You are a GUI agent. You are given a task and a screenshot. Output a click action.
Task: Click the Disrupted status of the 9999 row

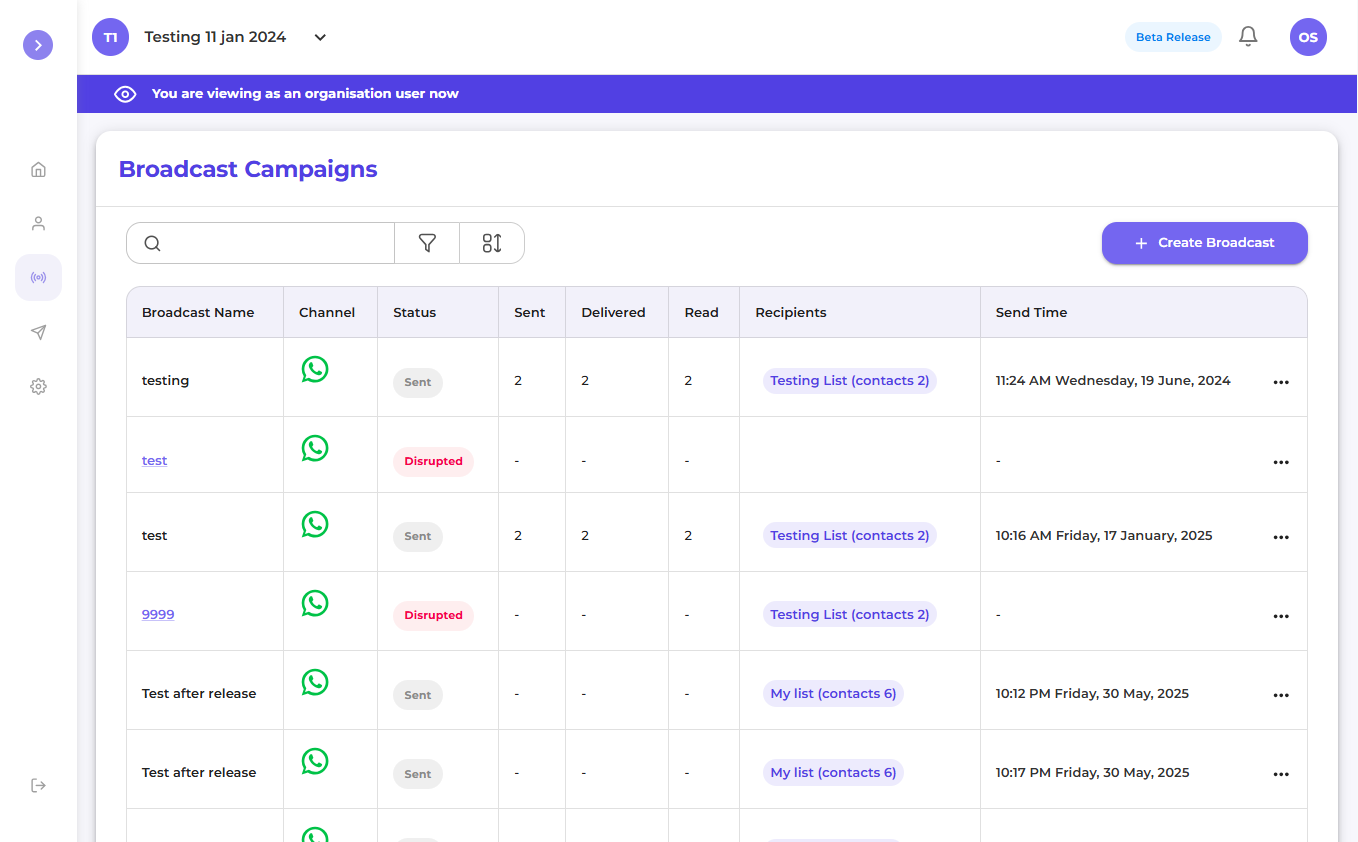433,615
